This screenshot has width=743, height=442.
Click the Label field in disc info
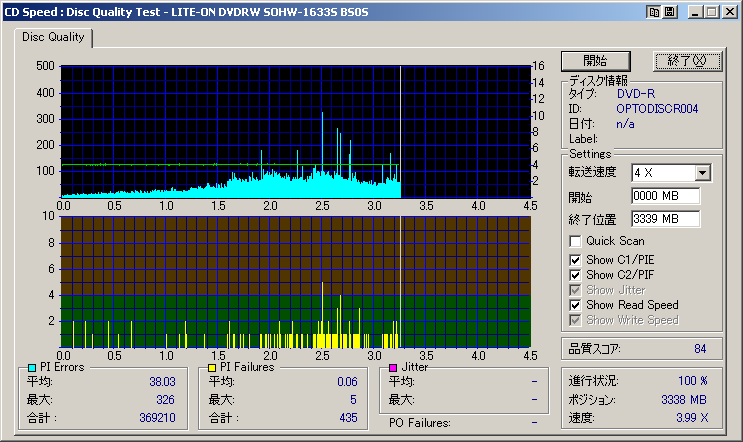583,139
